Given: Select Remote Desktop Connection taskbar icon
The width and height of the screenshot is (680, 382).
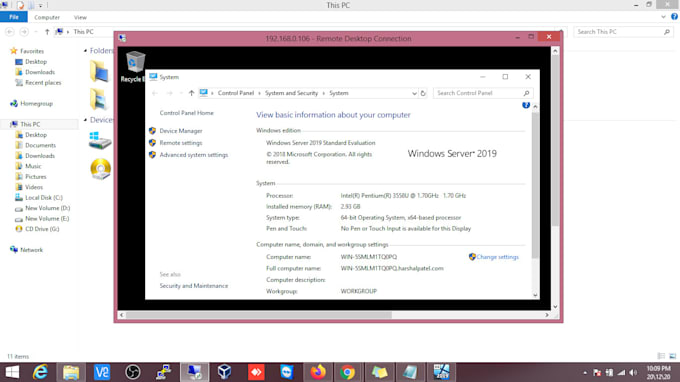Looking at the screenshot, I should [x=194, y=372].
